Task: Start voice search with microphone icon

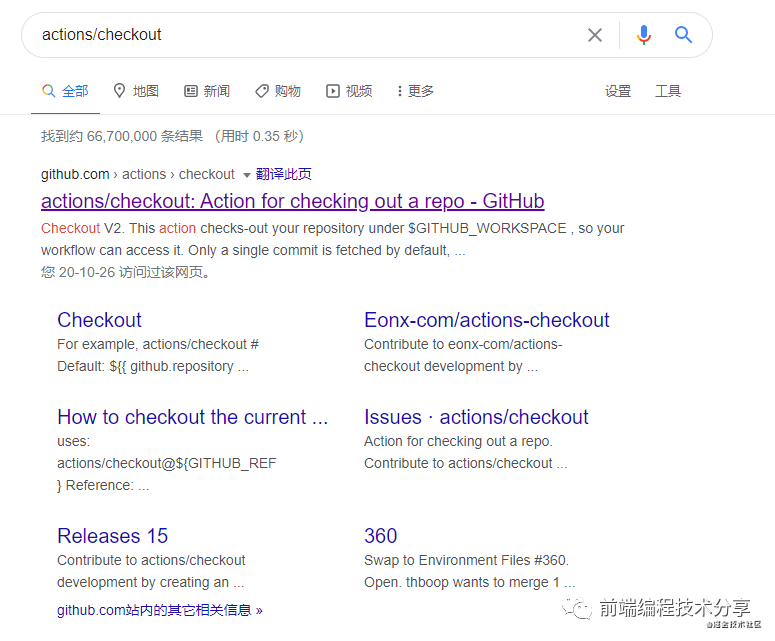Action: click(x=644, y=35)
